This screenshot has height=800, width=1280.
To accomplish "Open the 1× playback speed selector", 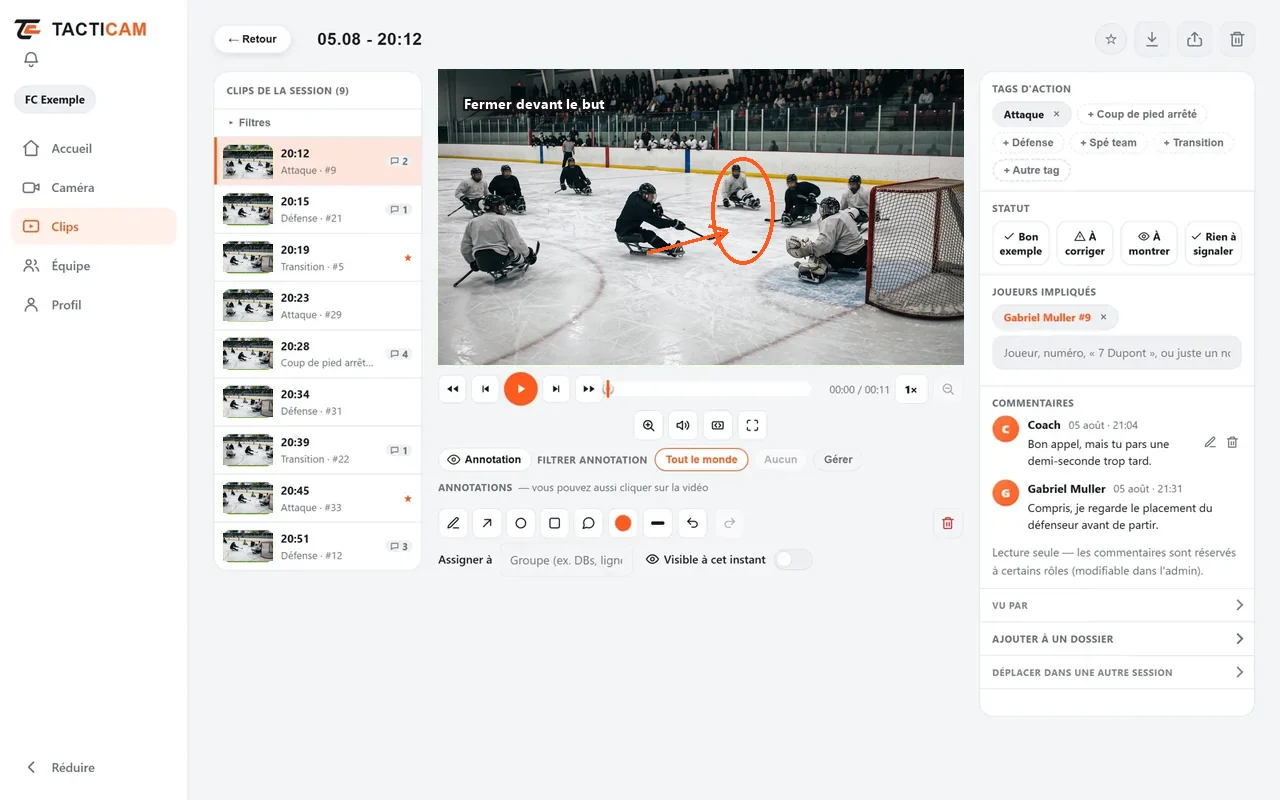I will click(x=911, y=390).
